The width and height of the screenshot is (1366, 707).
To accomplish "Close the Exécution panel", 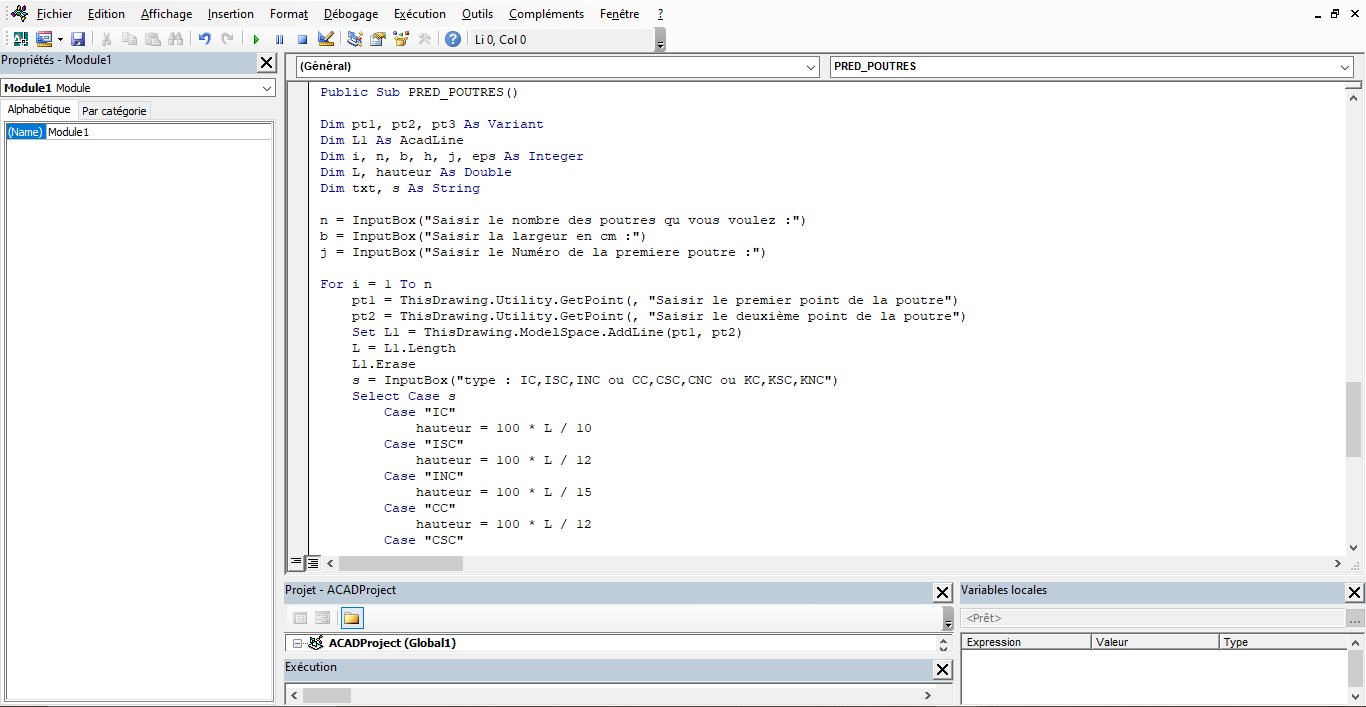I will 942,670.
